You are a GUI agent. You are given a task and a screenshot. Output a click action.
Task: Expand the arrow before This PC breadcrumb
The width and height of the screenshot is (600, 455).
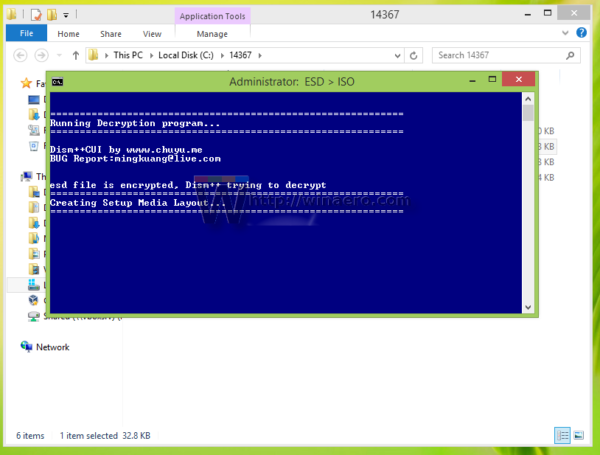(107, 56)
